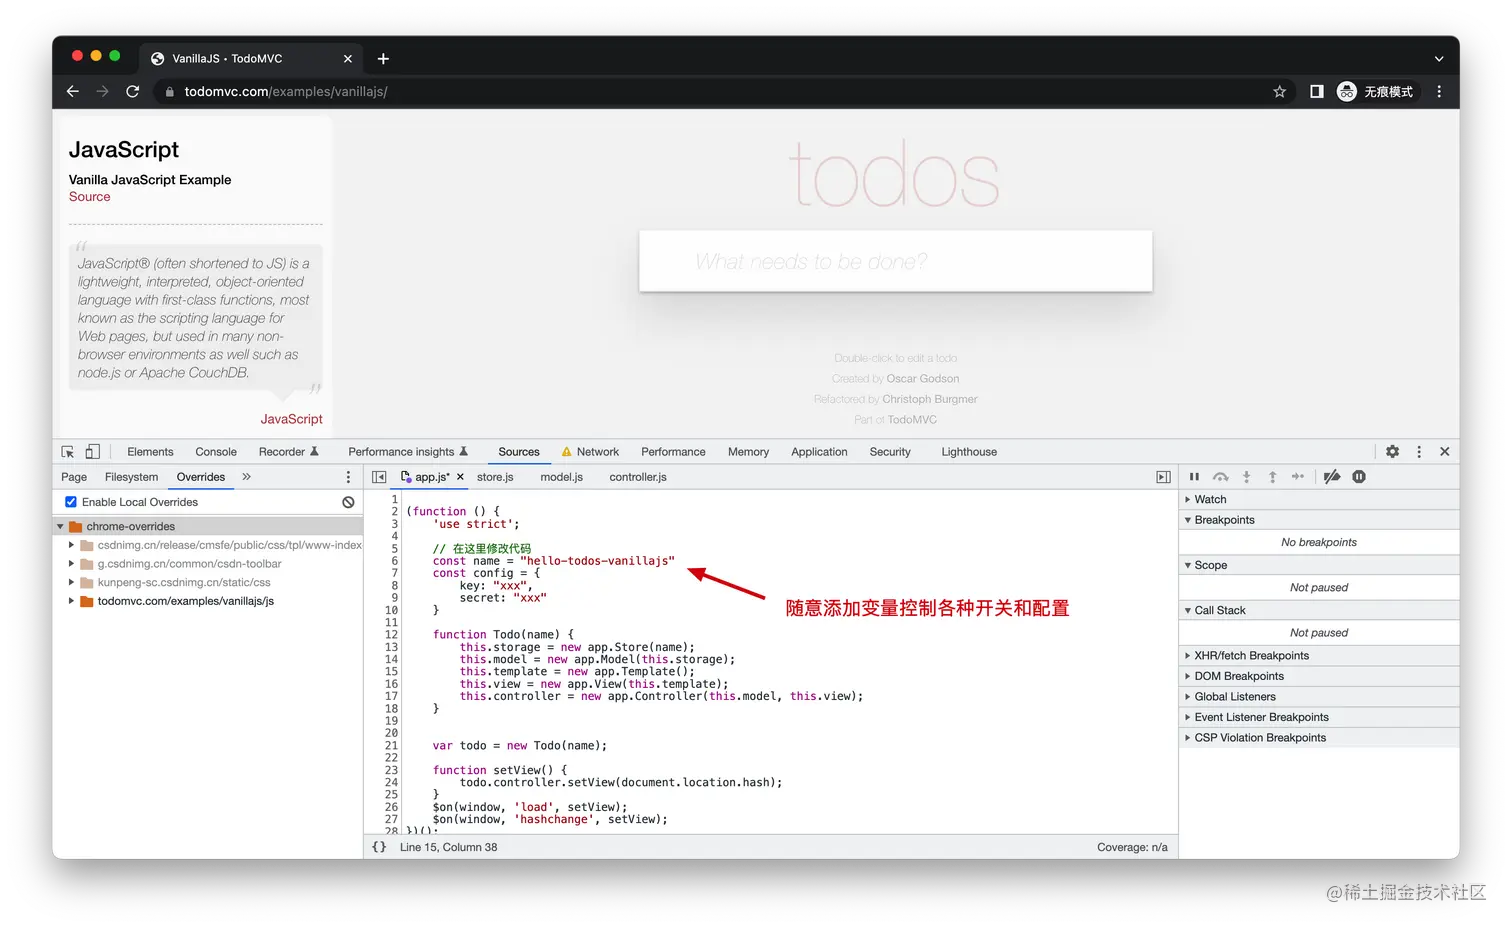
Task: Bookmark page with the star icon
Action: (1279, 91)
